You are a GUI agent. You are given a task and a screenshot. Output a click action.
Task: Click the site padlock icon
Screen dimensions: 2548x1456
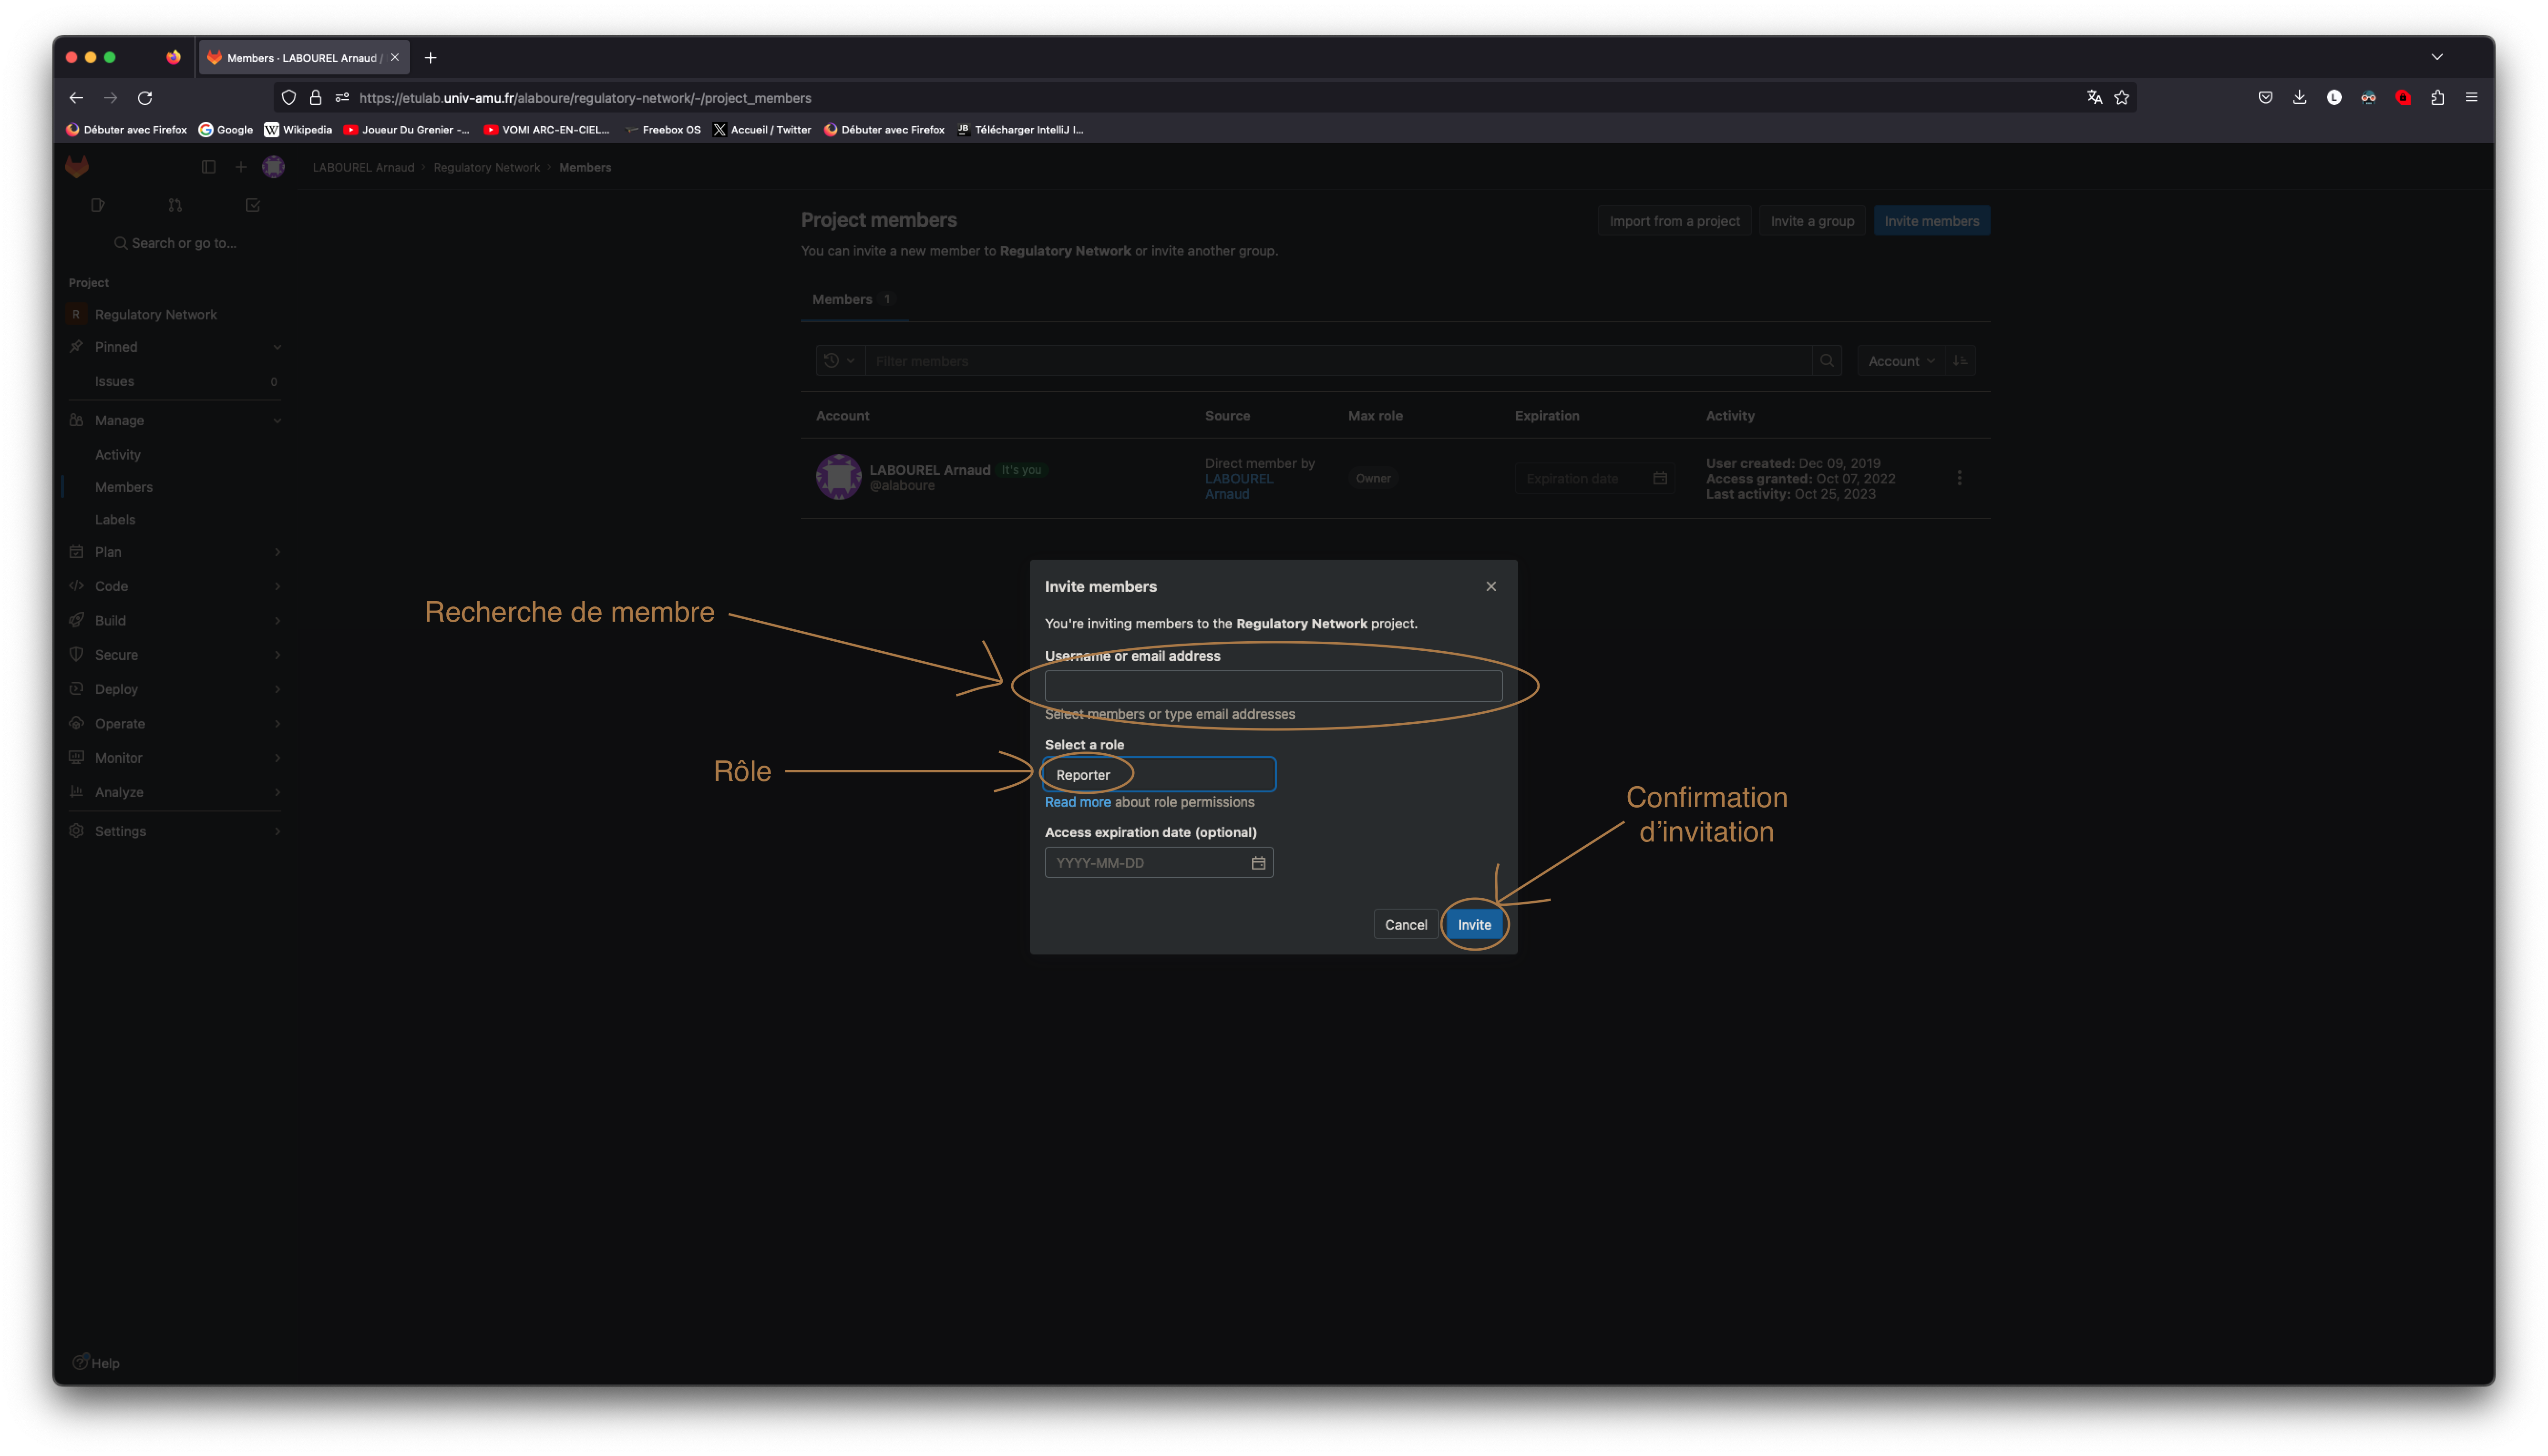pos(315,98)
